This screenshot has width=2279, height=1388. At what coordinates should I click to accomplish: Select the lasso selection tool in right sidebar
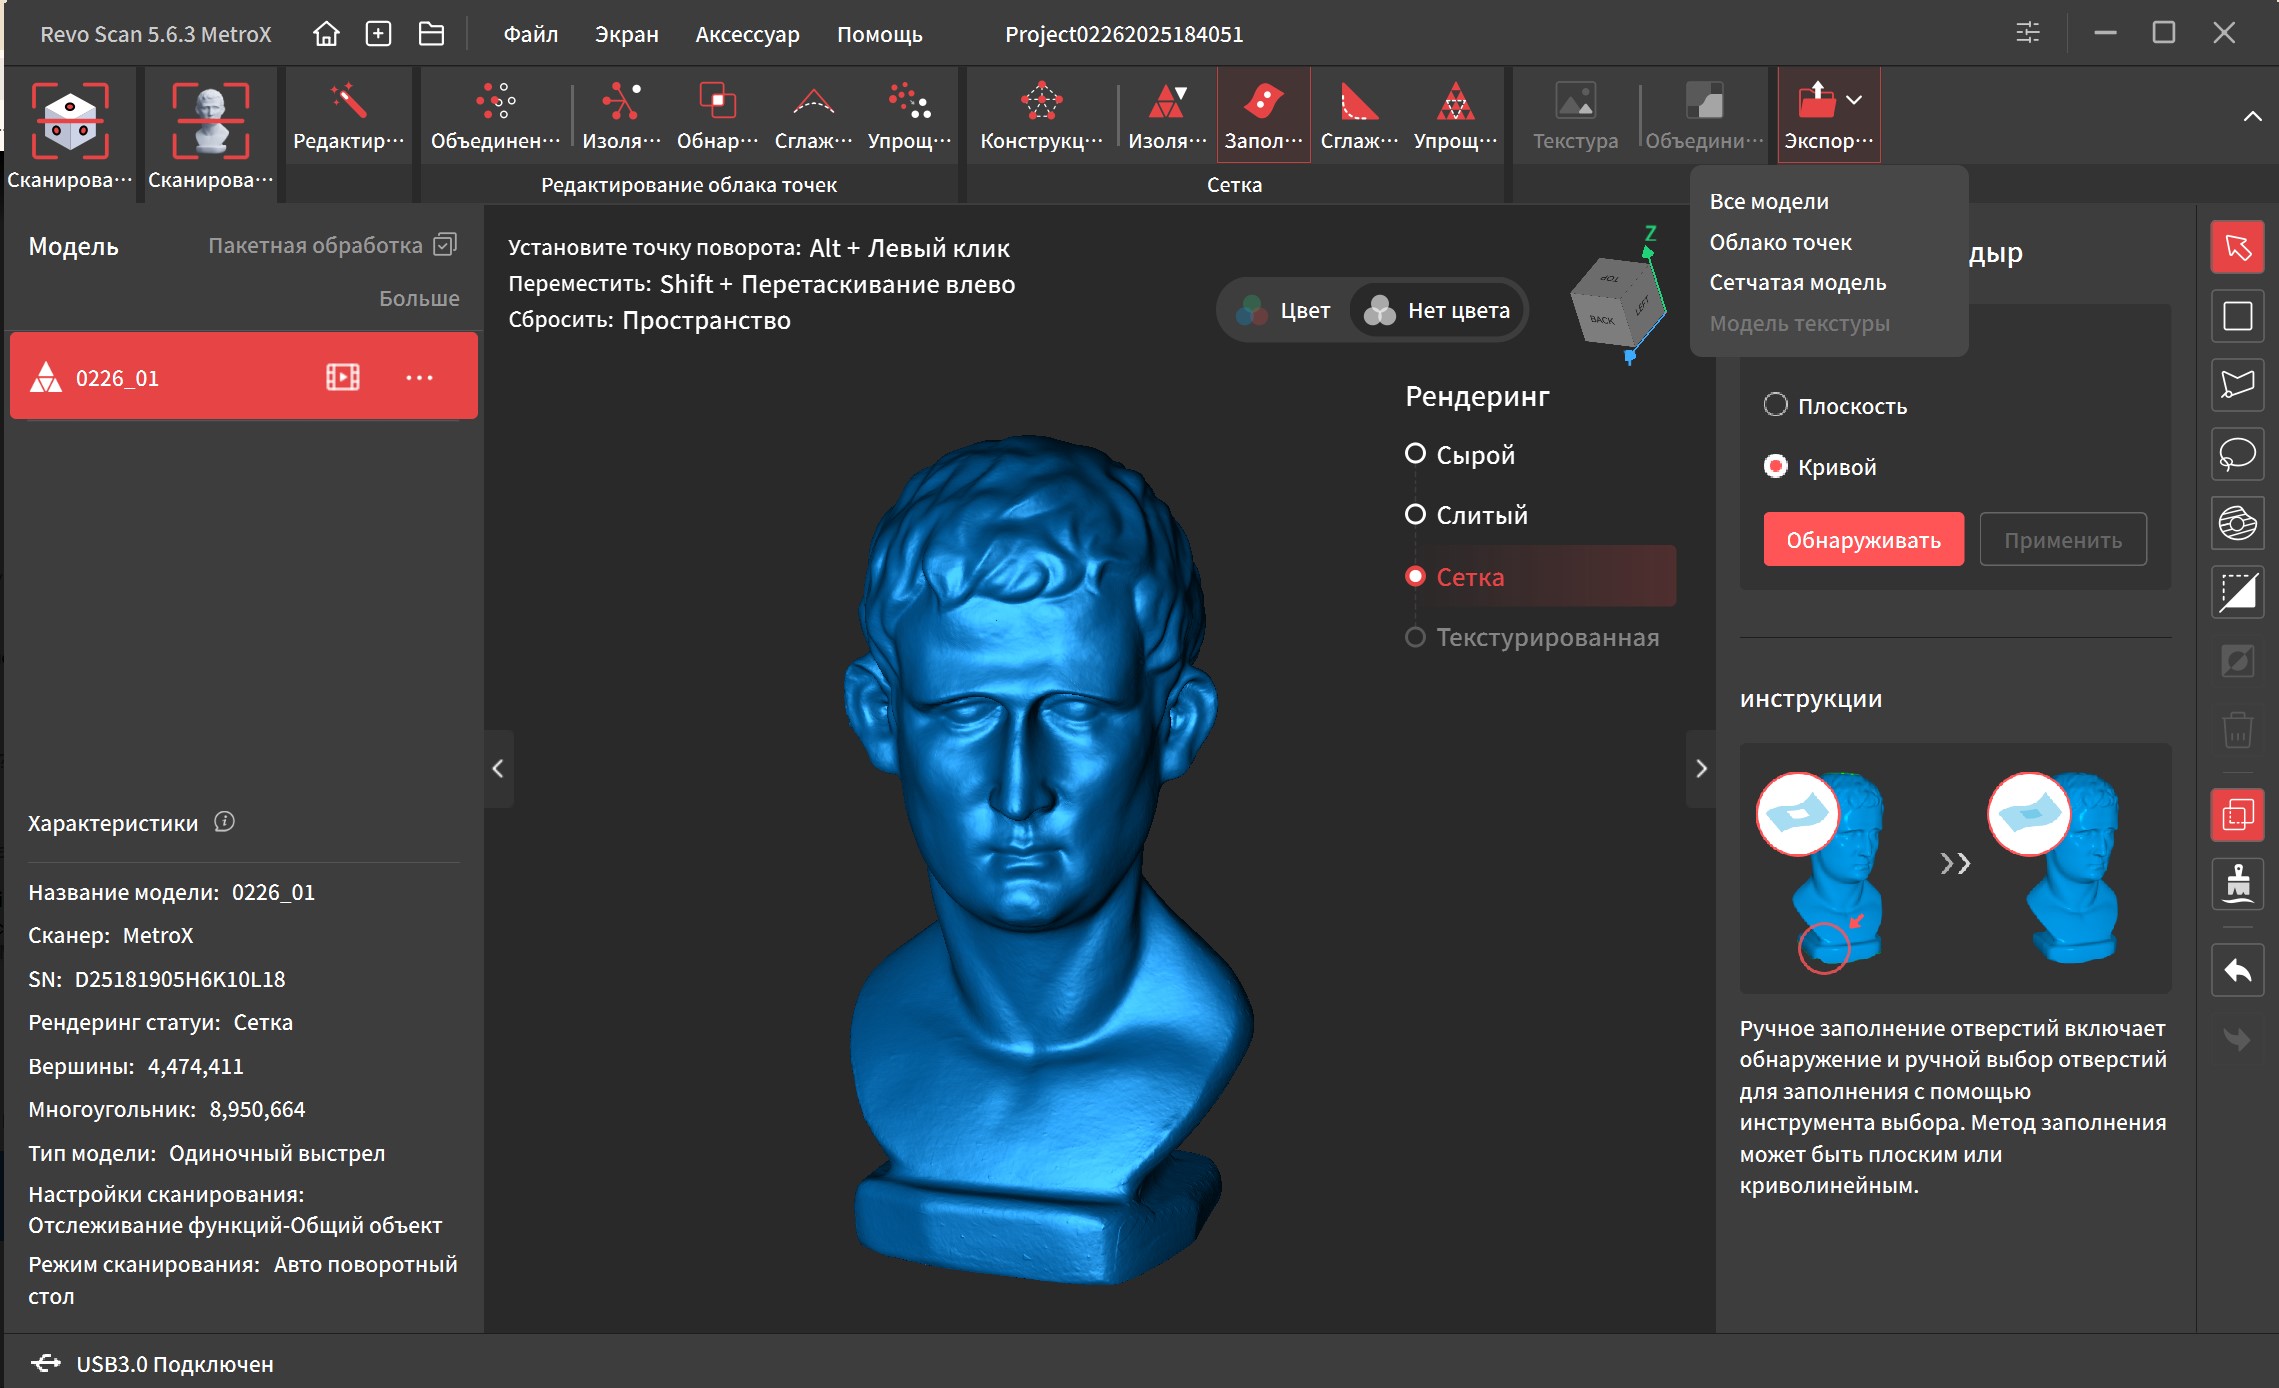(2237, 454)
